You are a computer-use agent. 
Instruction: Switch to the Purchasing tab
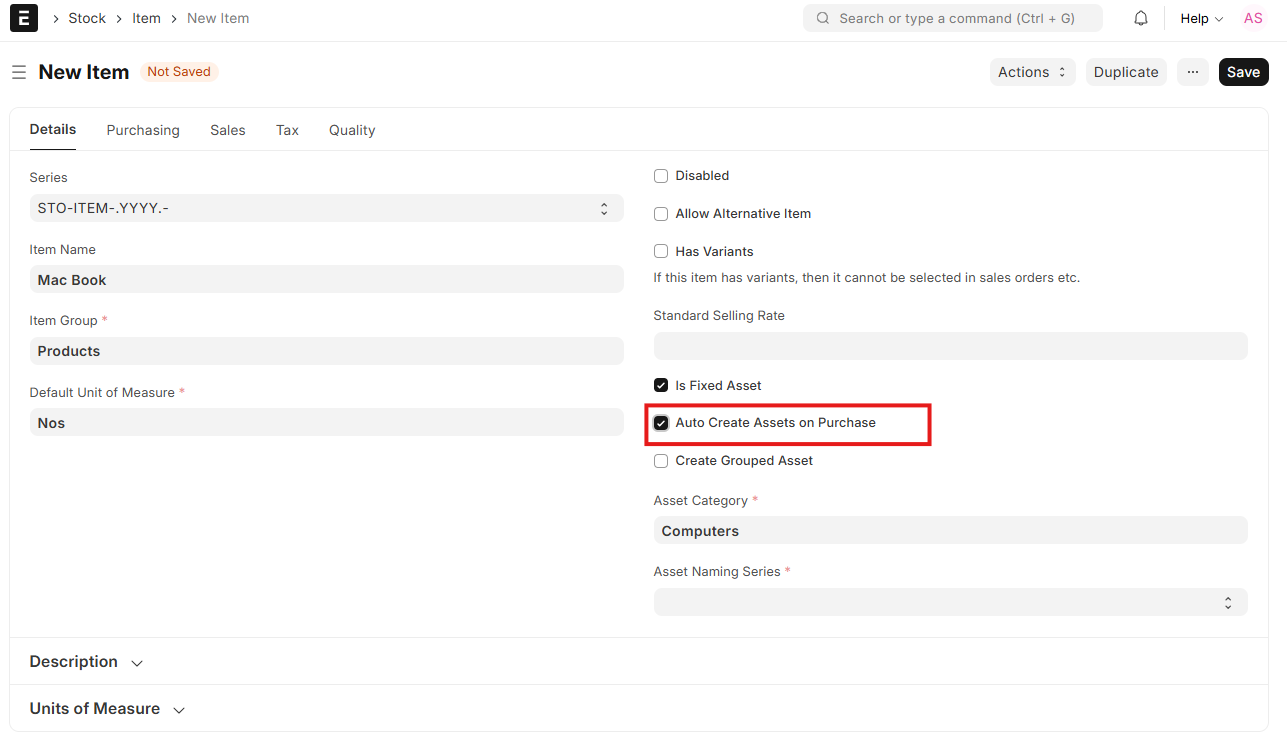[x=143, y=130]
